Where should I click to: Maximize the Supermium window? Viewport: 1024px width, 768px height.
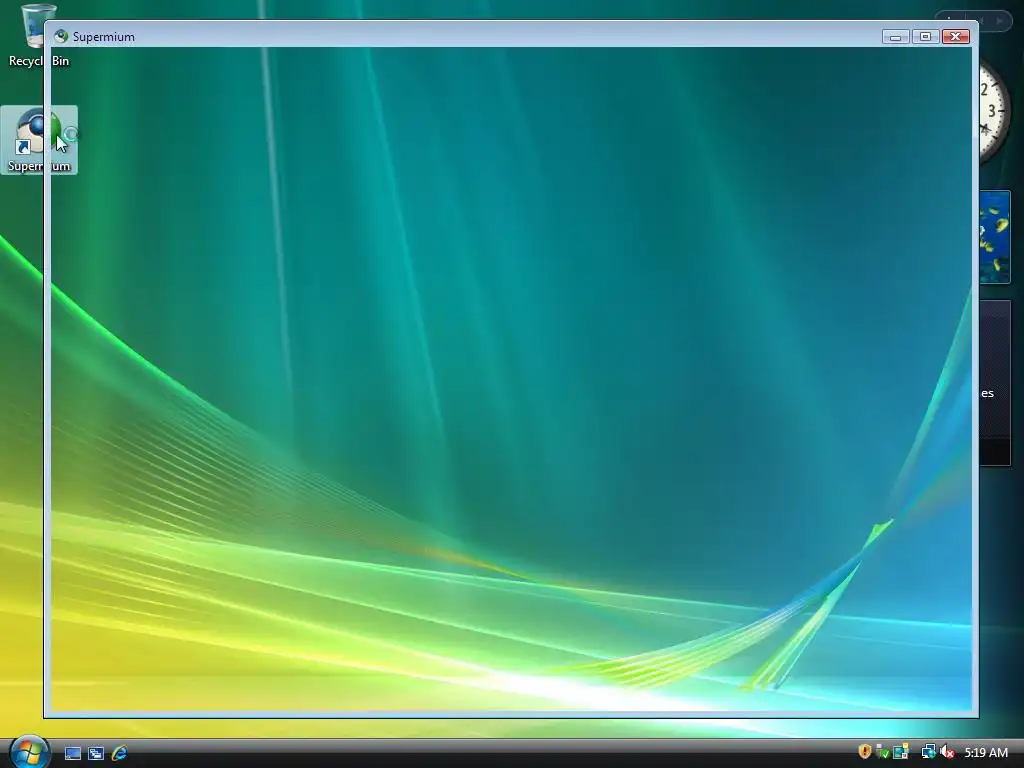click(925, 37)
